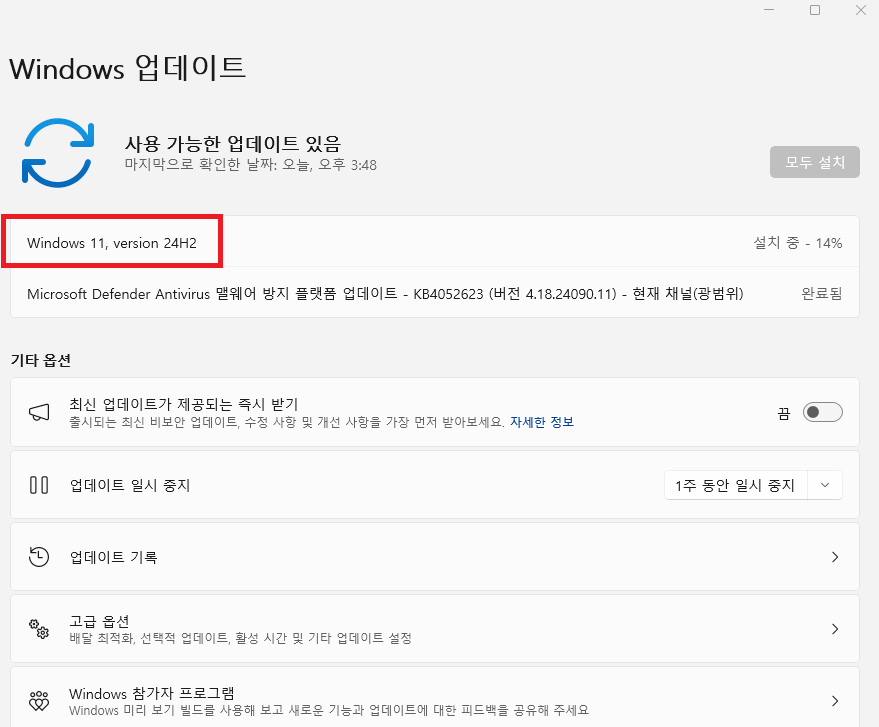Select the Microsoft Defender Antivirus KB4052623 update row
Viewport: 879px width, 727px height.
[434, 294]
